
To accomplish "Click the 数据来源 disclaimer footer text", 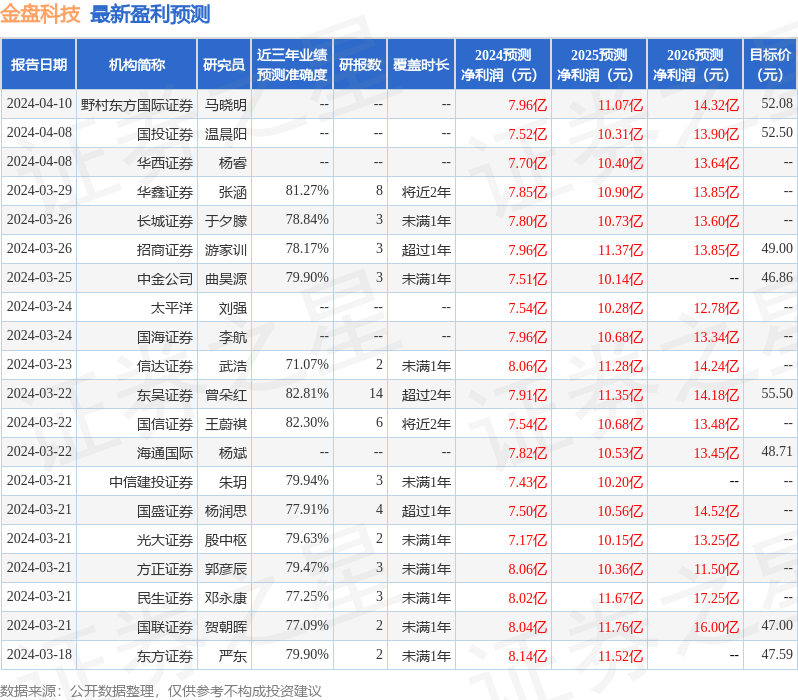I will click(x=161, y=691).
